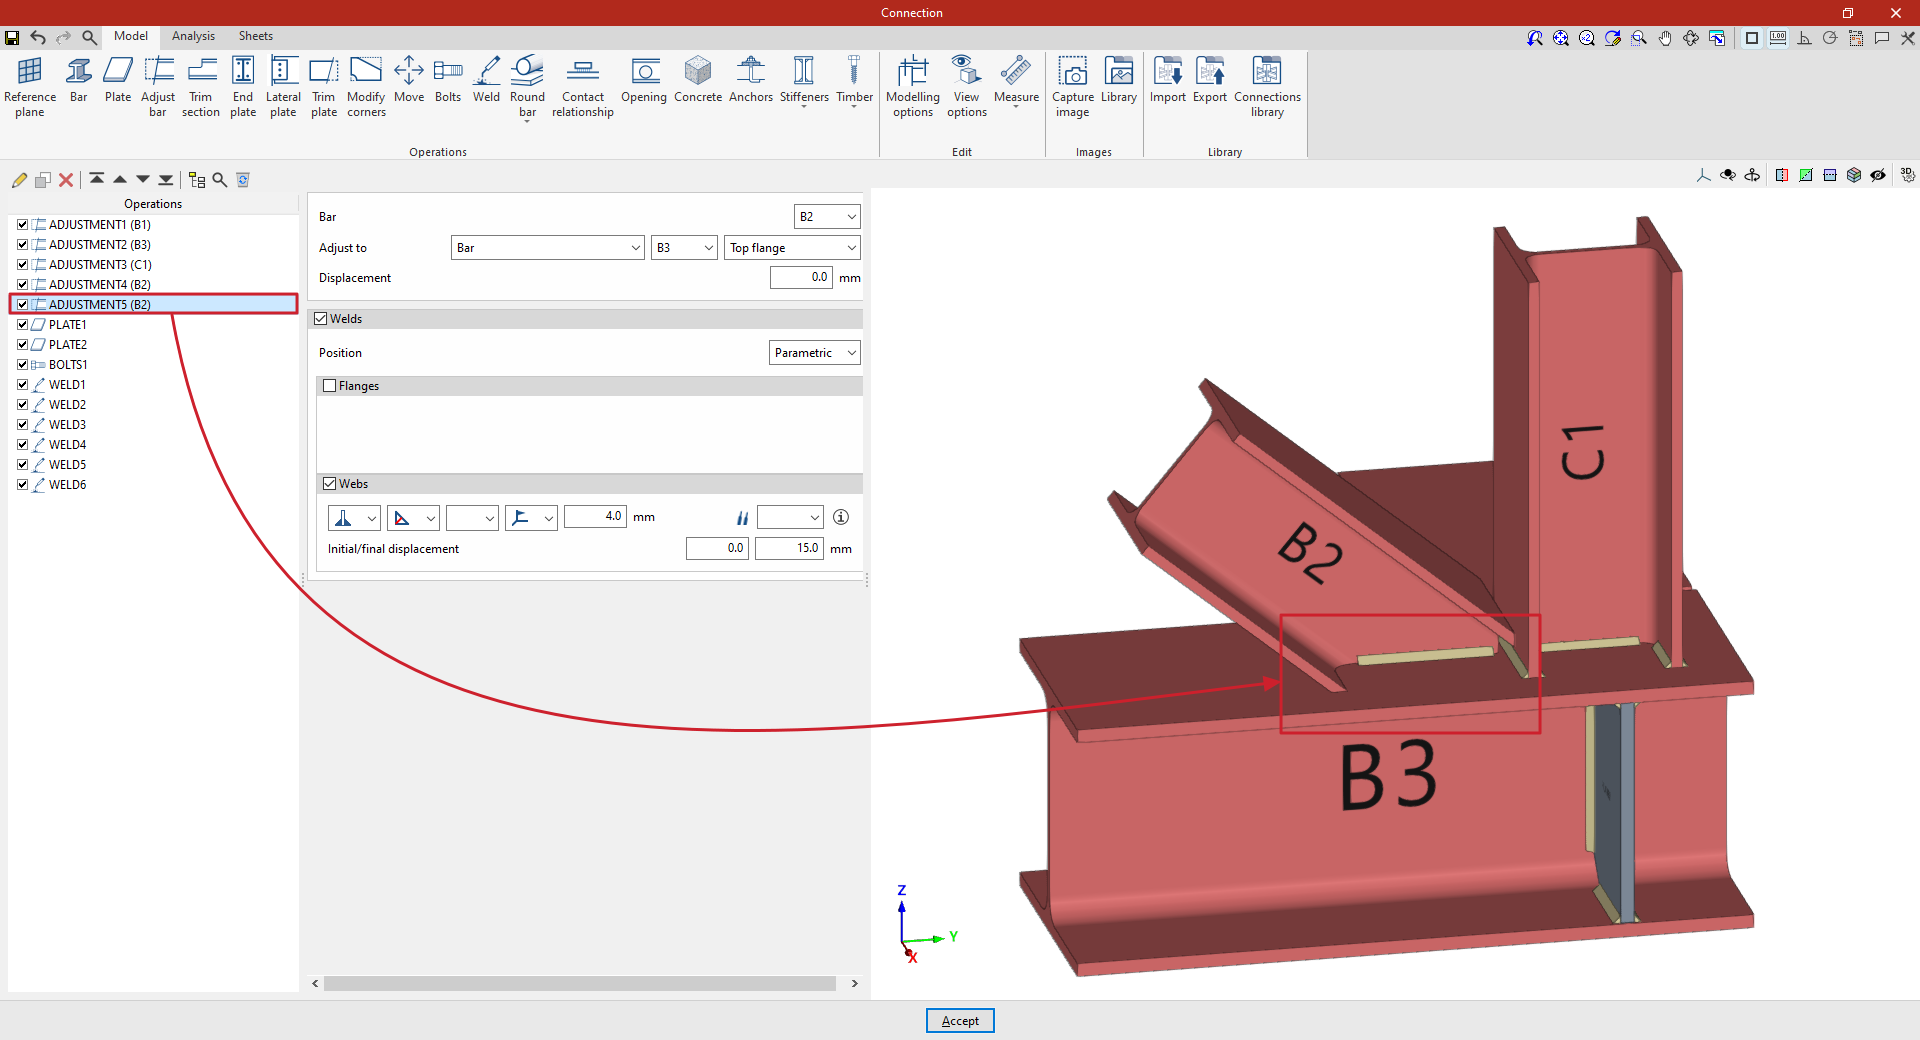Toggle the PLATE1 operation checkbox

click(22, 325)
